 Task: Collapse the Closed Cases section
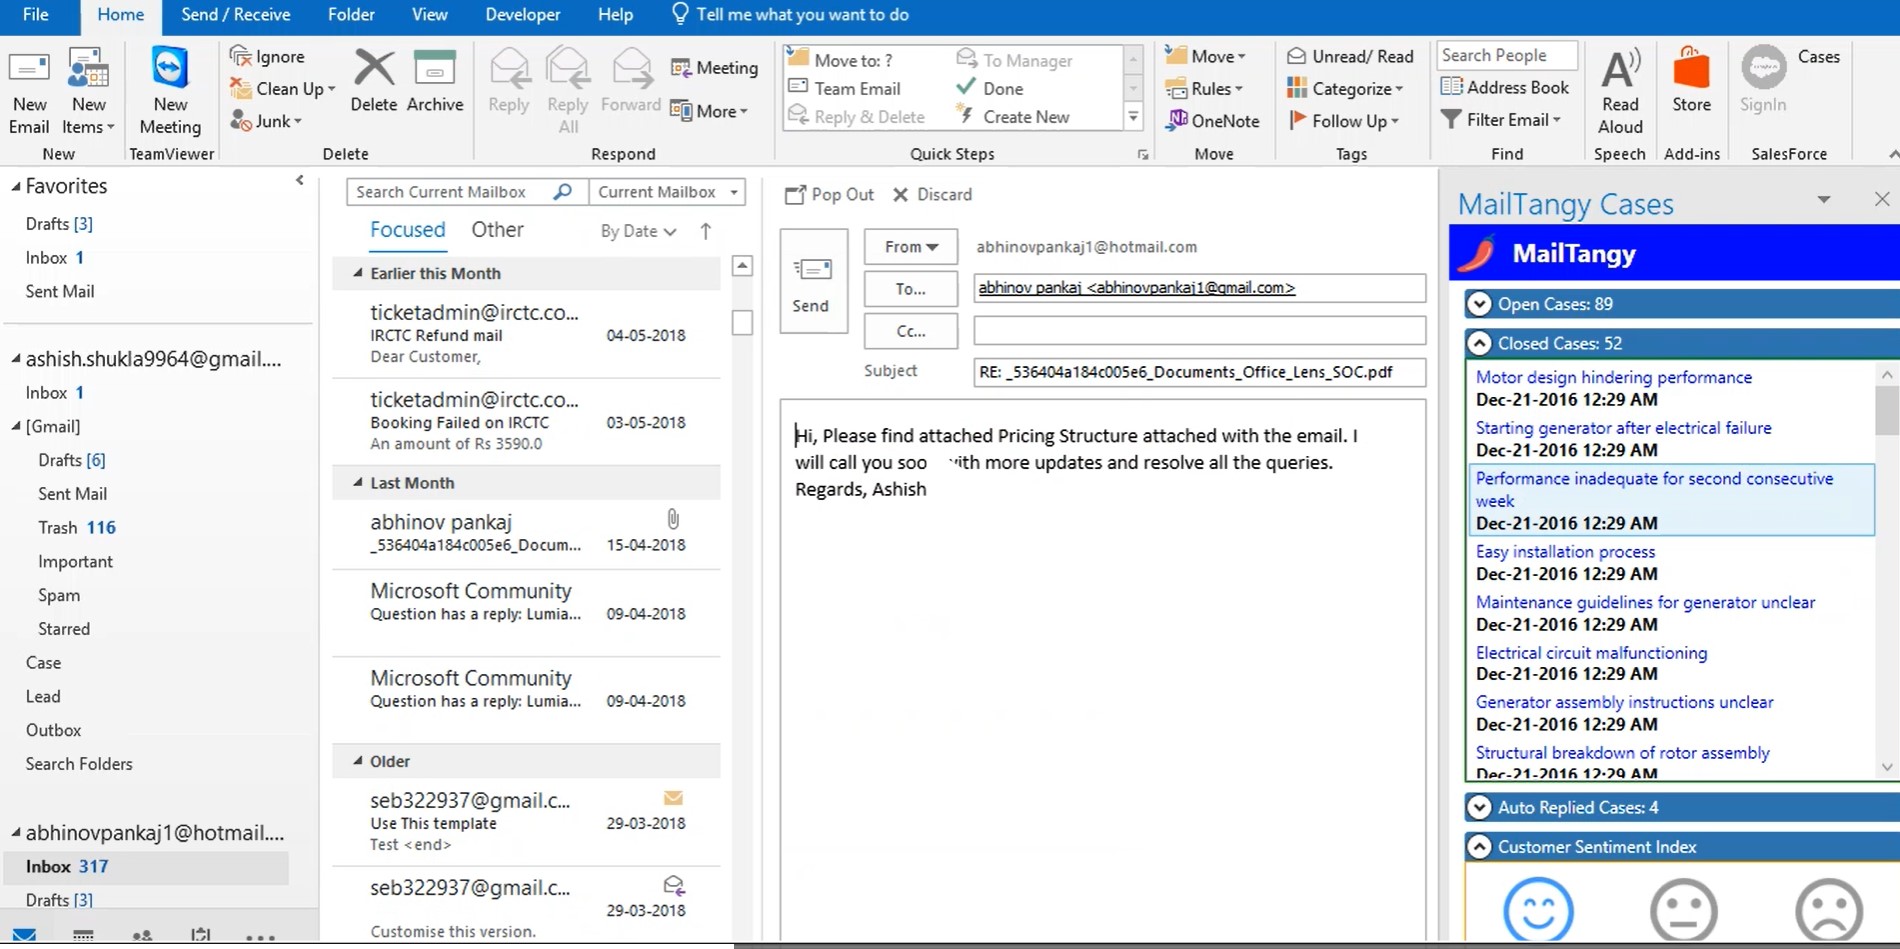[x=1479, y=343]
